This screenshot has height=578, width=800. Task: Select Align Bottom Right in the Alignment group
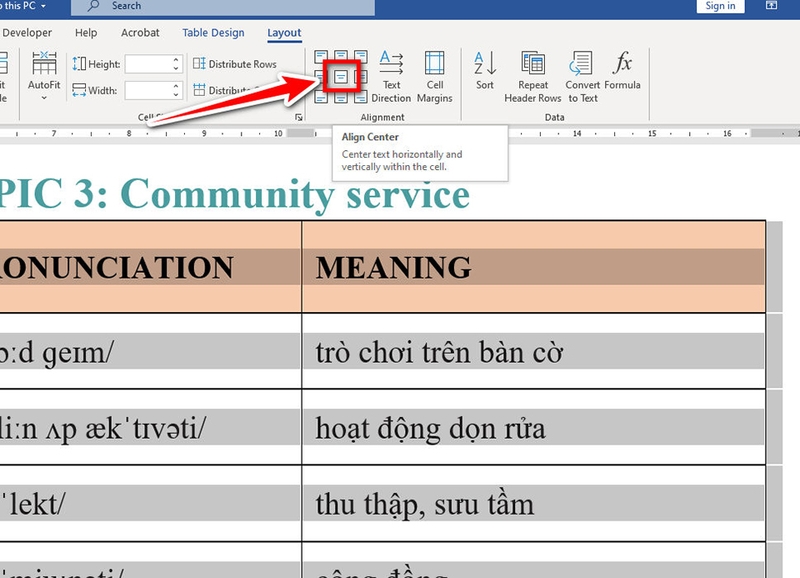[x=362, y=98]
